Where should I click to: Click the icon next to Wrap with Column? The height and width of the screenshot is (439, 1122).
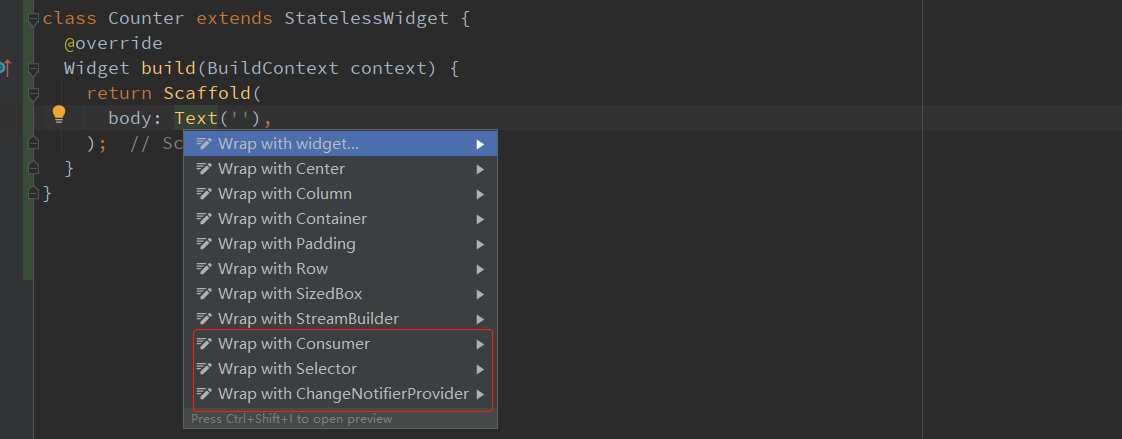[204, 194]
